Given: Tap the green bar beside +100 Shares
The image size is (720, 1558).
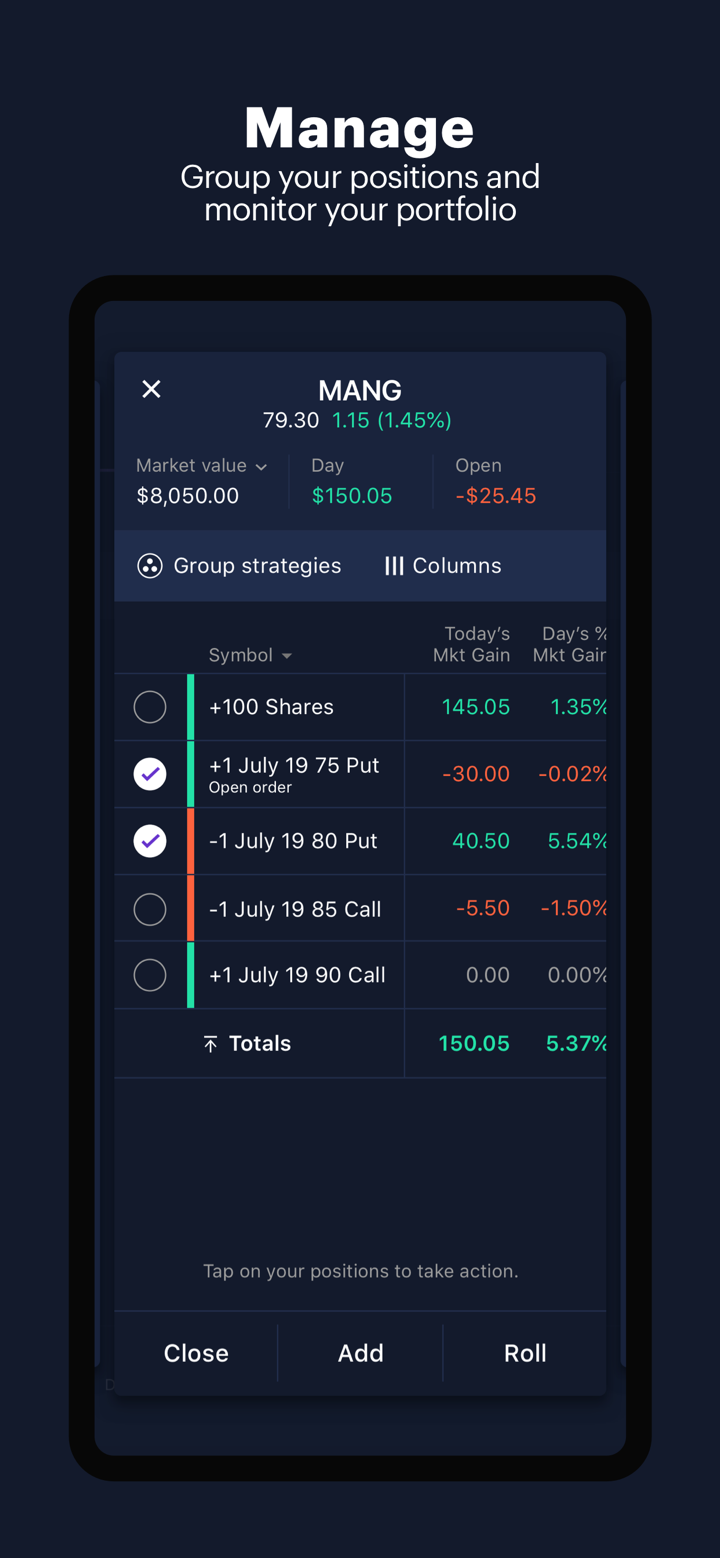Looking at the screenshot, I should coord(191,707).
